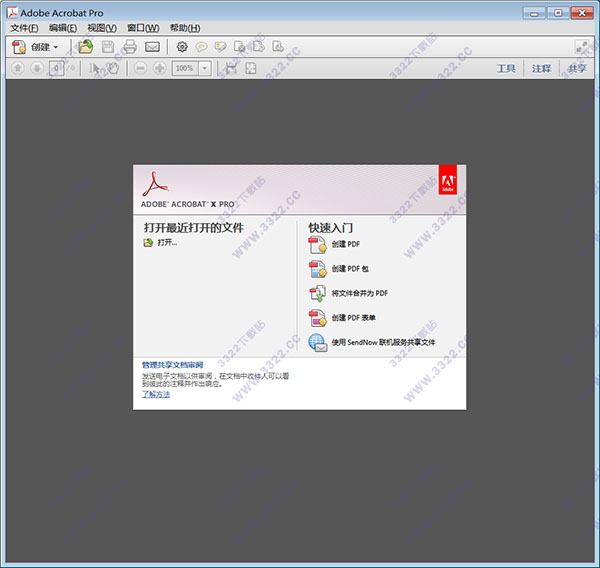Click the read mode expand icon

pyautogui.click(x=582, y=47)
